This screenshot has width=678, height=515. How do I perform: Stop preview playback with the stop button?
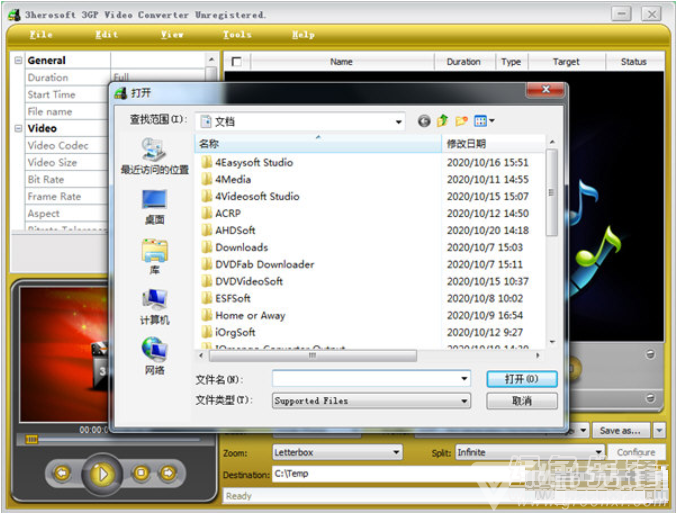[x=141, y=473]
